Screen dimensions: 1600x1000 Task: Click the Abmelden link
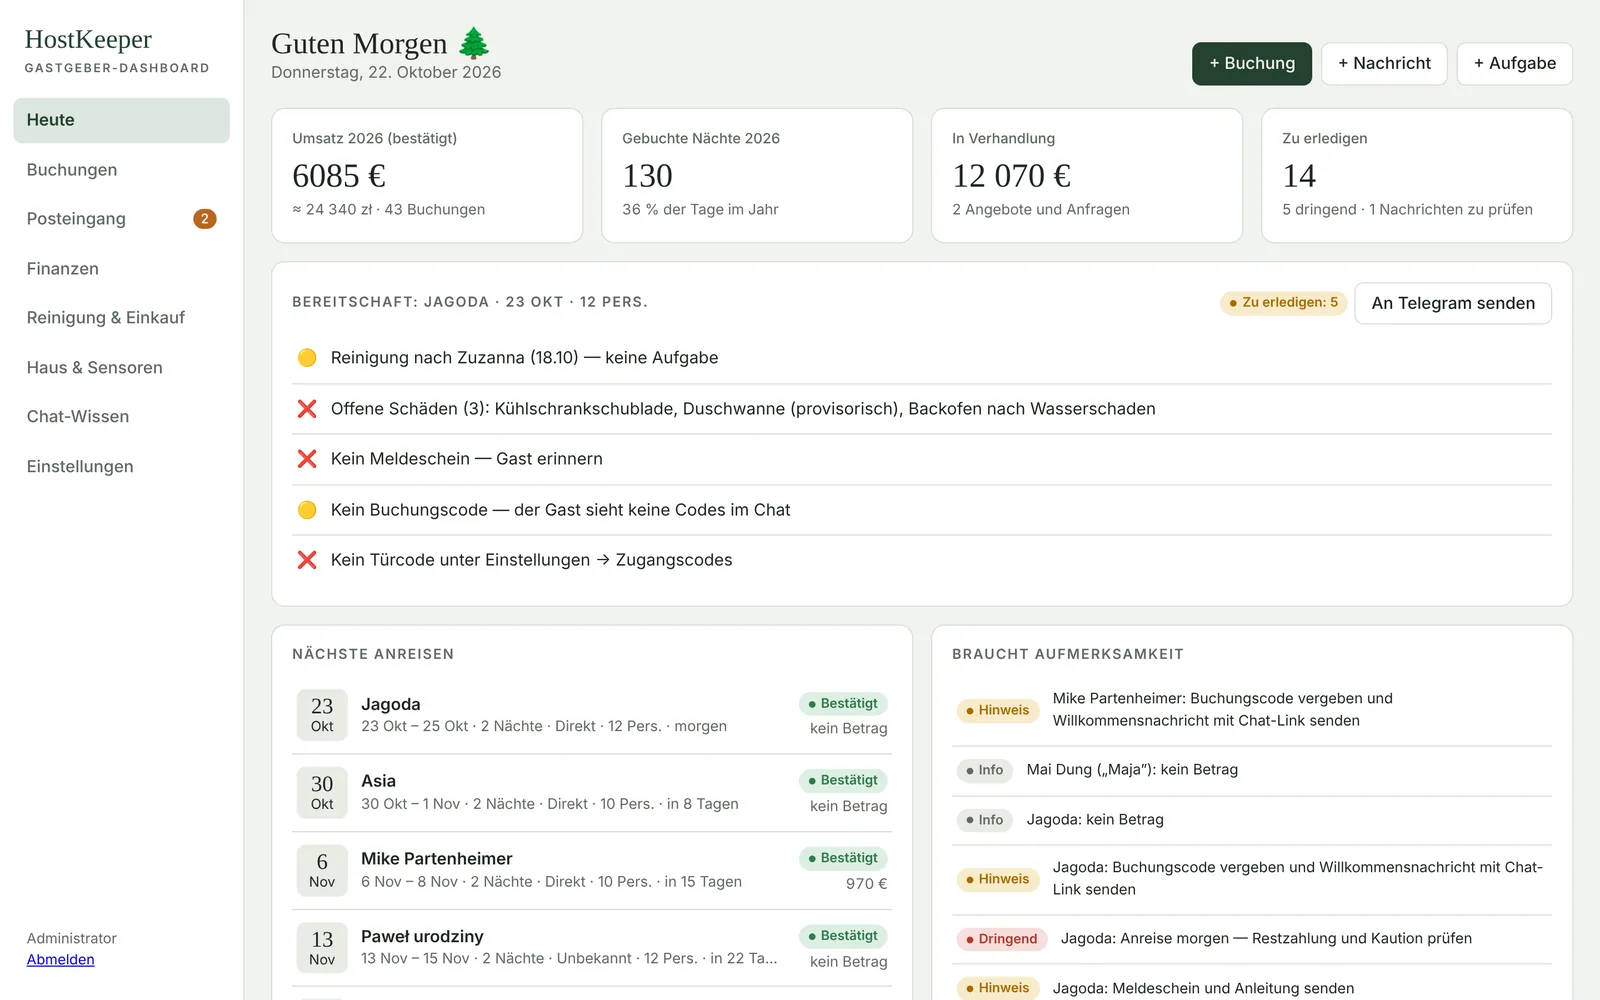point(60,960)
